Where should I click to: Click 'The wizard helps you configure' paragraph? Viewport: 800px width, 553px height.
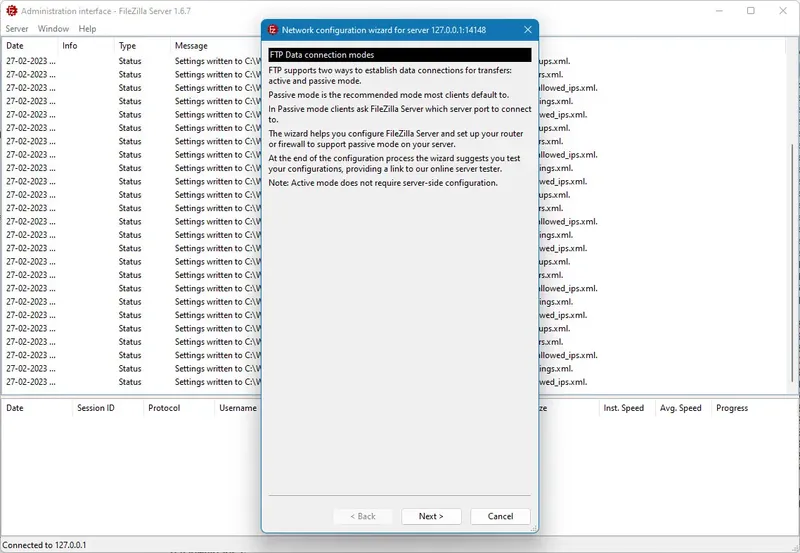pyautogui.click(x=396, y=139)
